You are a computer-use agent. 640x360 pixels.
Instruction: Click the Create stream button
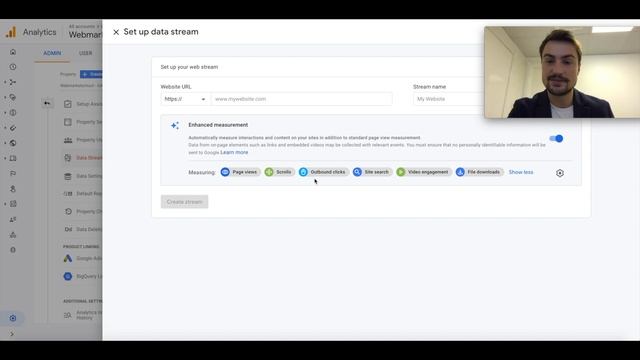coord(184,202)
